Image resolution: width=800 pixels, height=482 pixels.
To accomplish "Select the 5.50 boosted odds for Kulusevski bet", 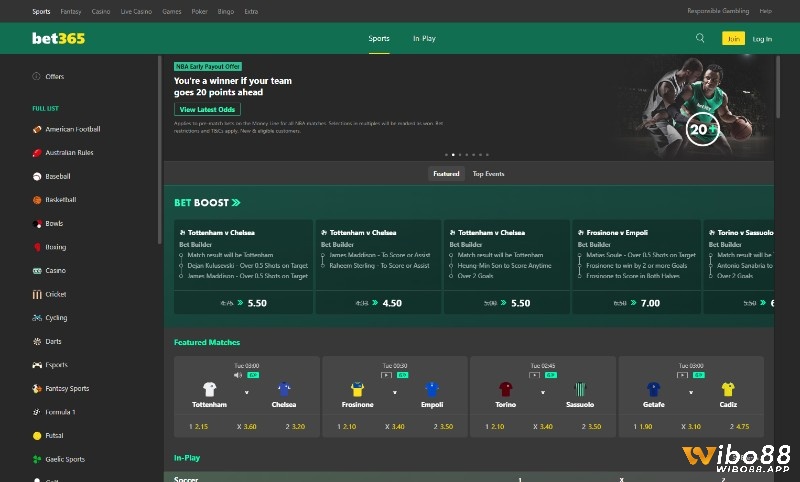I will tap(243, 303).
